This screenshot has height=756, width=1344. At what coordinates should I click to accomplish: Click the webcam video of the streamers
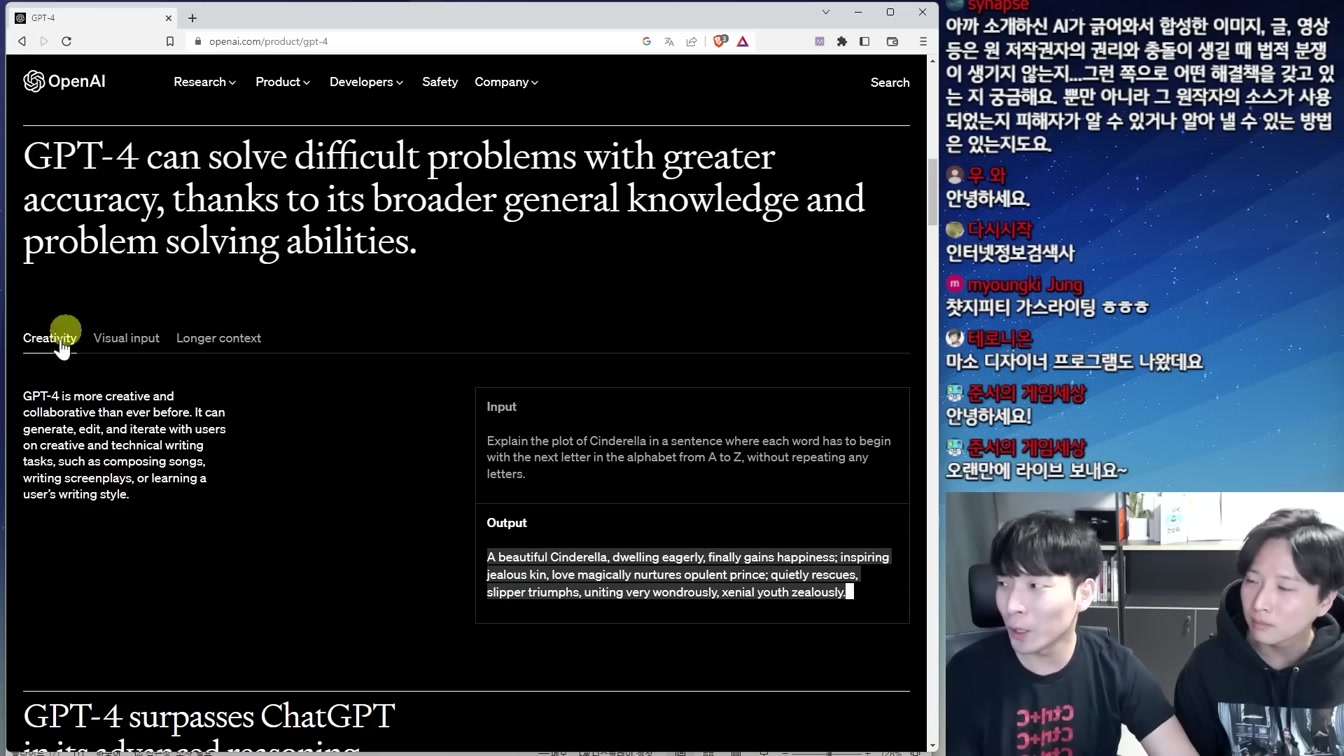1144,624
